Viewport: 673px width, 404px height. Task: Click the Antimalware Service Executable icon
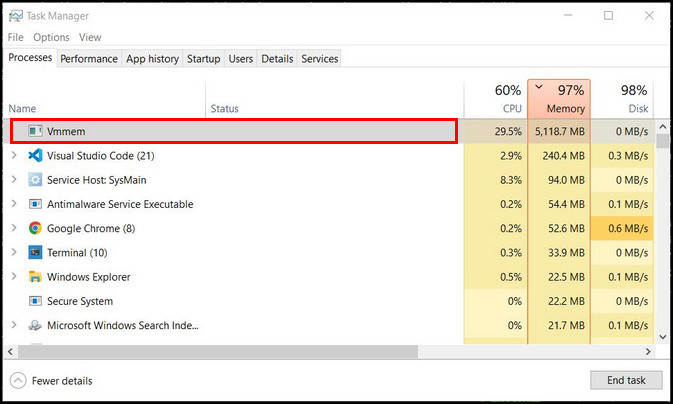[35, 204]
